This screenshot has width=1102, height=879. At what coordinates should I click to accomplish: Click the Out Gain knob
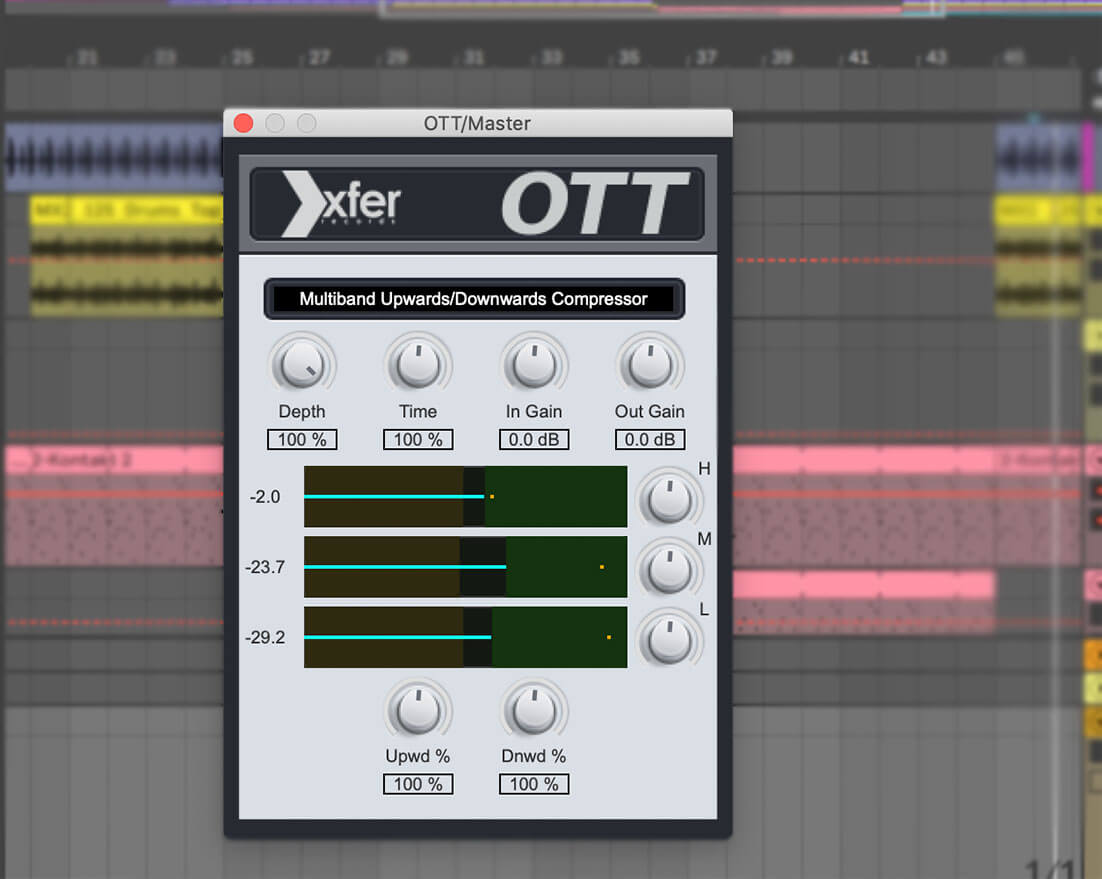(x=650, y=366)
